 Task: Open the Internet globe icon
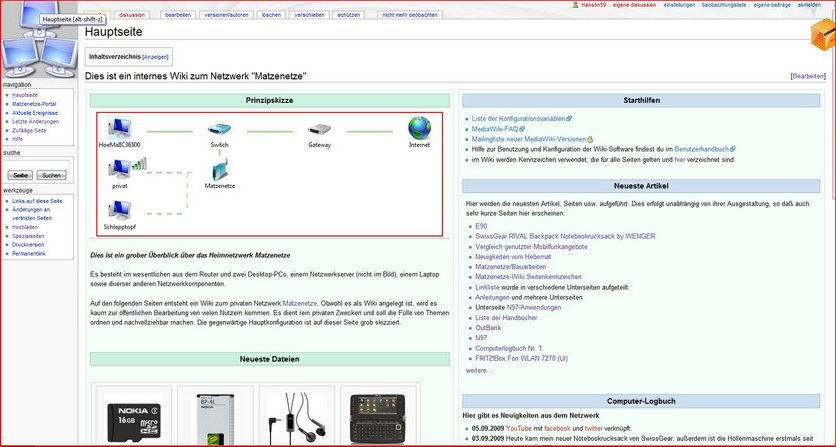tap(420, 128)
